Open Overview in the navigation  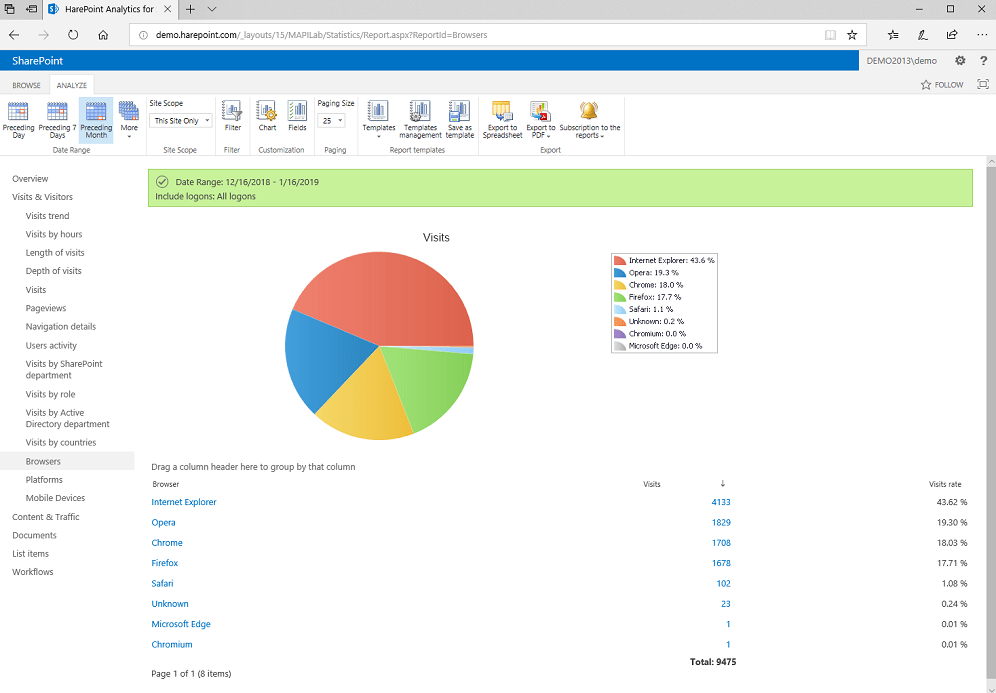click(30, 178)
